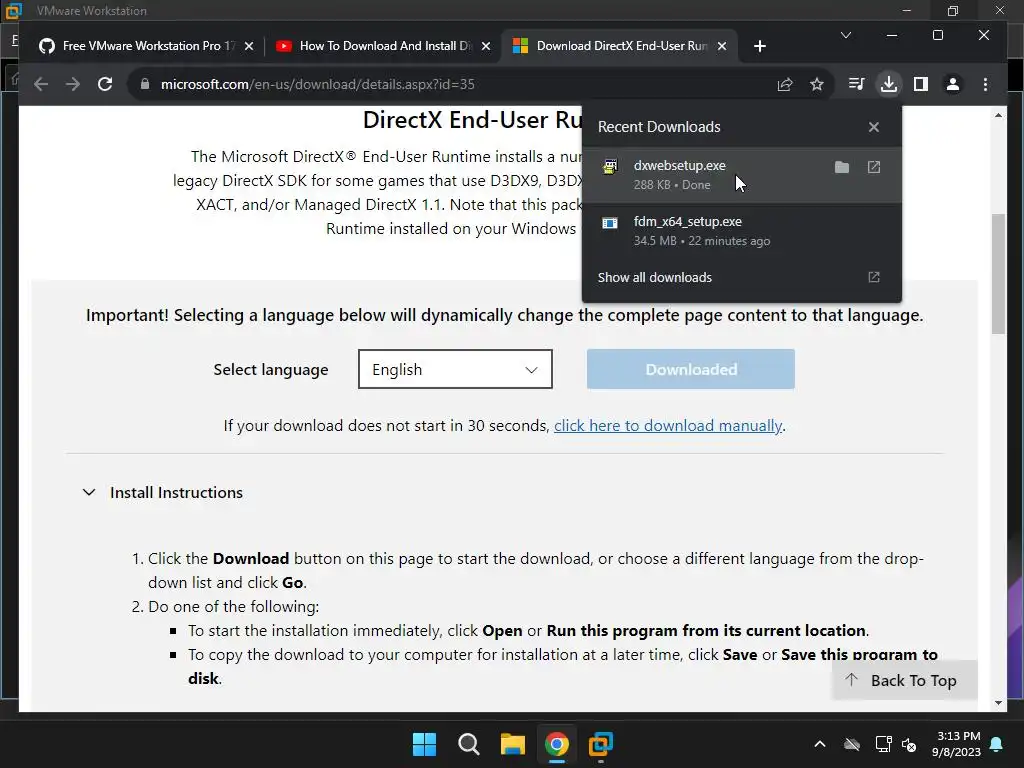Image resolution: width=1024 pixels, height=768 pixels.
Task: Click the Downloaded button
Action: click(x=690, y=369)
